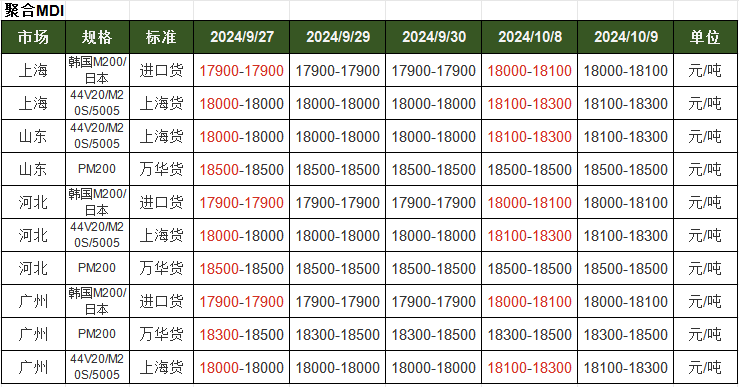Select 河北 market cell in 万华货 row
Screen dimensions: 739x387
click(x=33, y=268)
